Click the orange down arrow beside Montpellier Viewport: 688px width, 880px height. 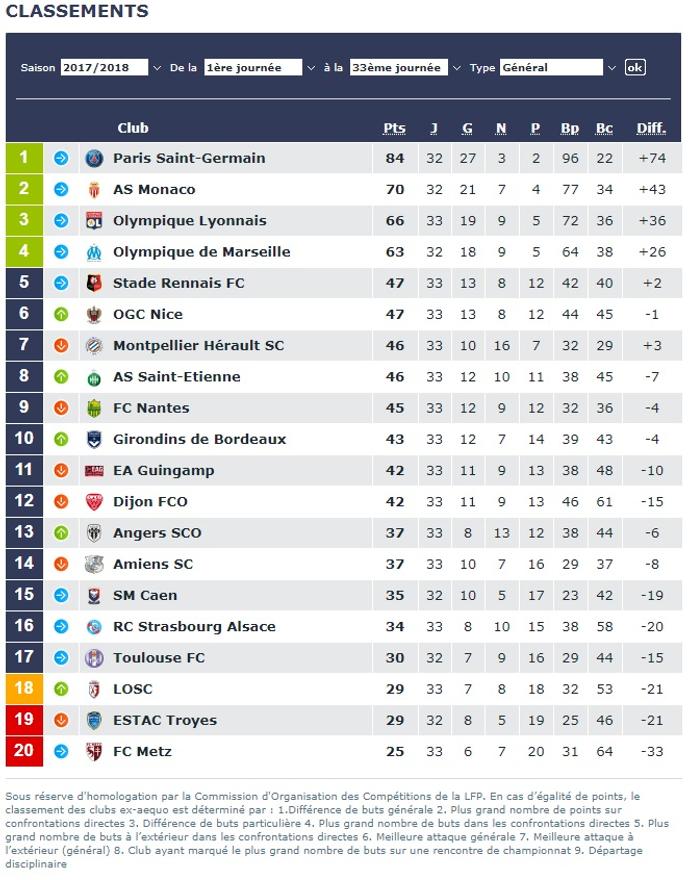[x=61, y=346]
